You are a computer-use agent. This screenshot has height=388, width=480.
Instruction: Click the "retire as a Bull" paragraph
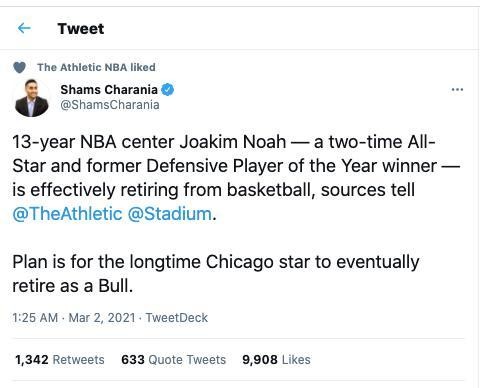pos(216,274)
